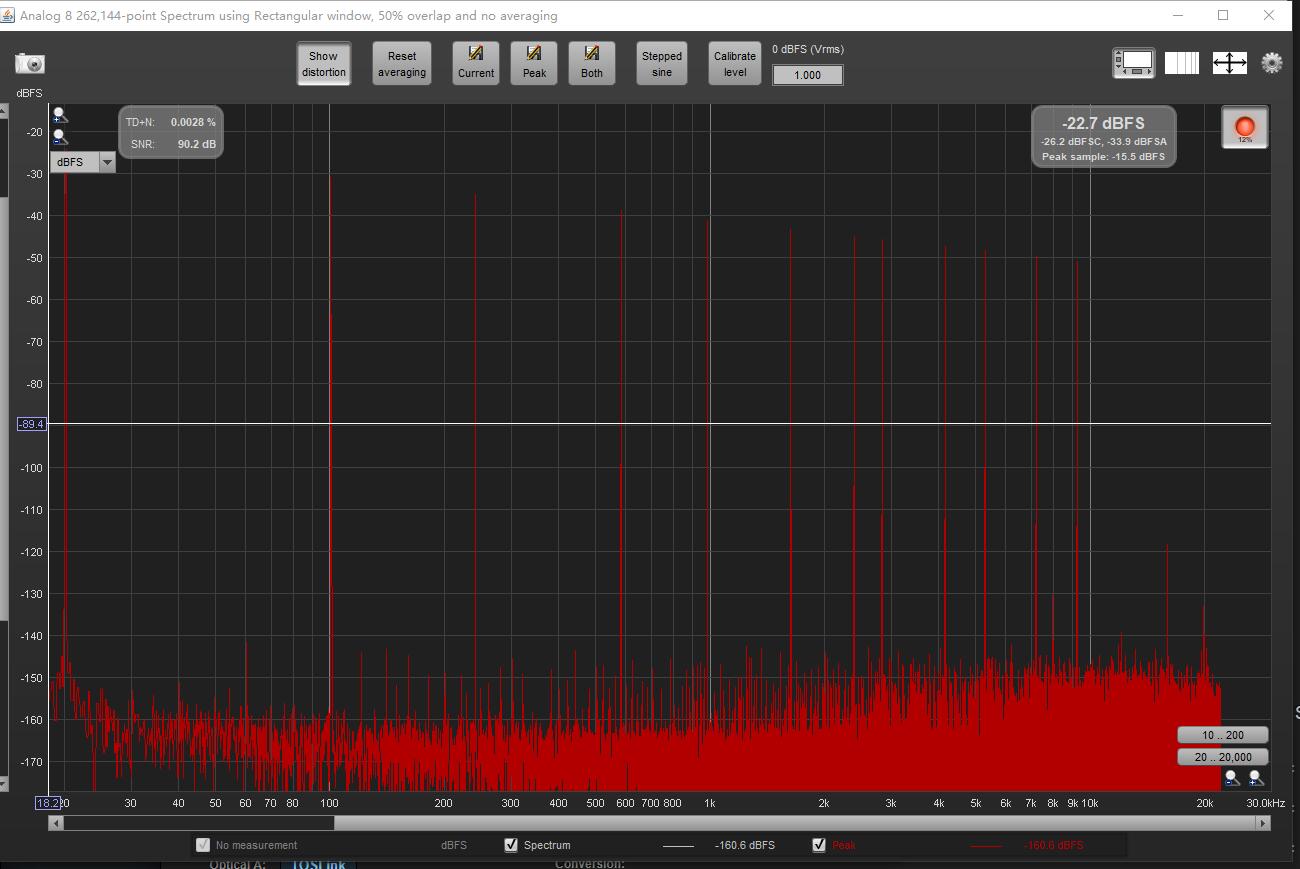Set range to 10 .. 200
The image size is (1300, 869).
tap(1223, 735)
